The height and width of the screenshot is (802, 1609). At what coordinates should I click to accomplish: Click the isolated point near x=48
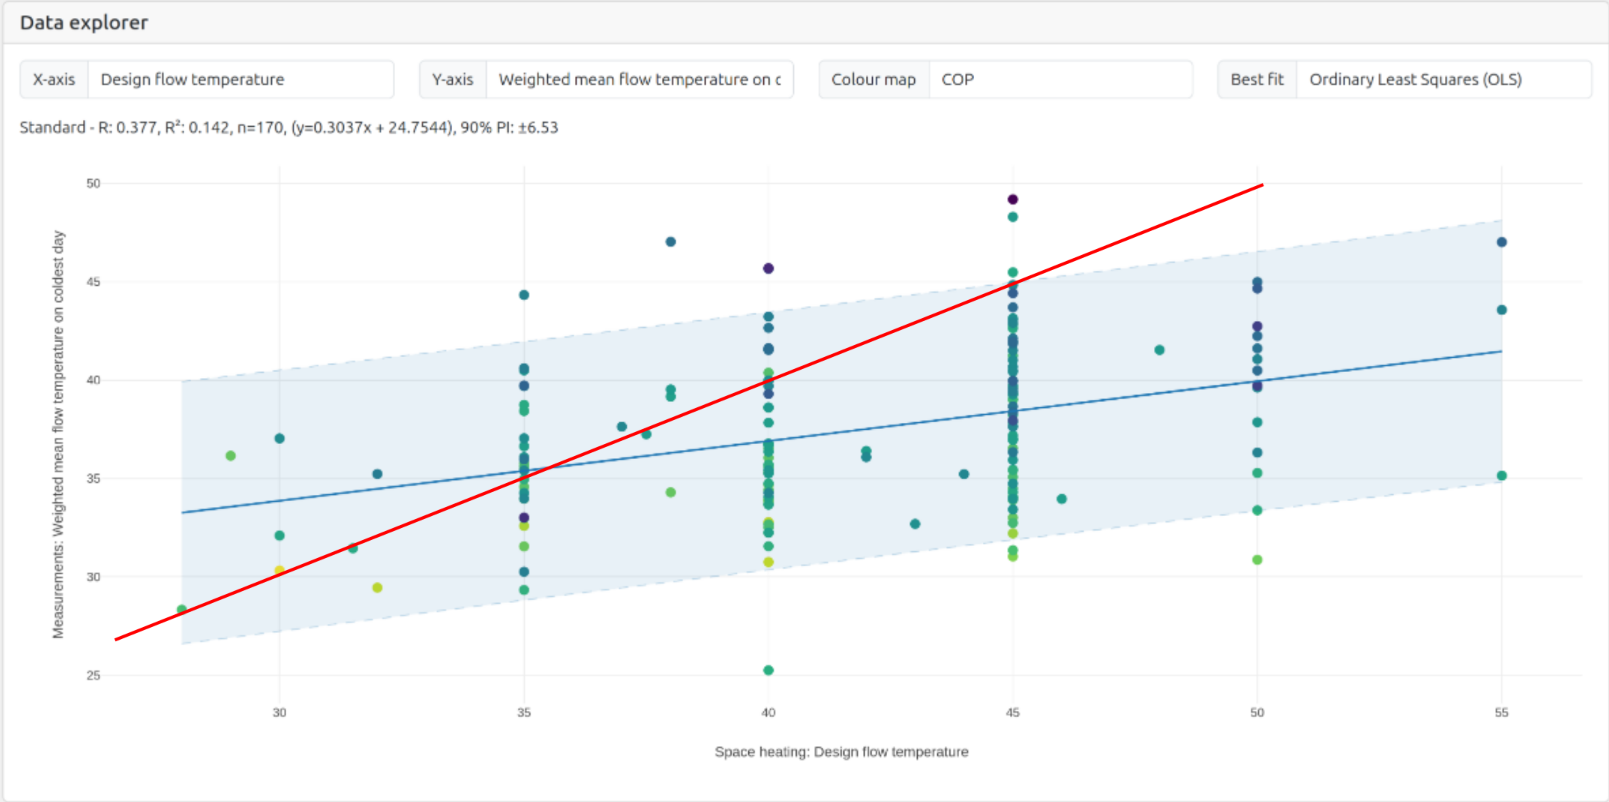coord(1159,350)
